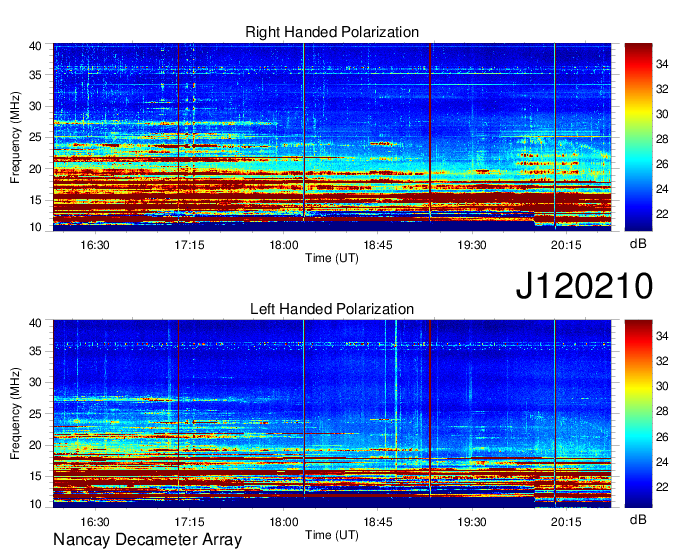
Task: Click the 40 MHz tick on Right Handed plot
Action: coord(35,46)
